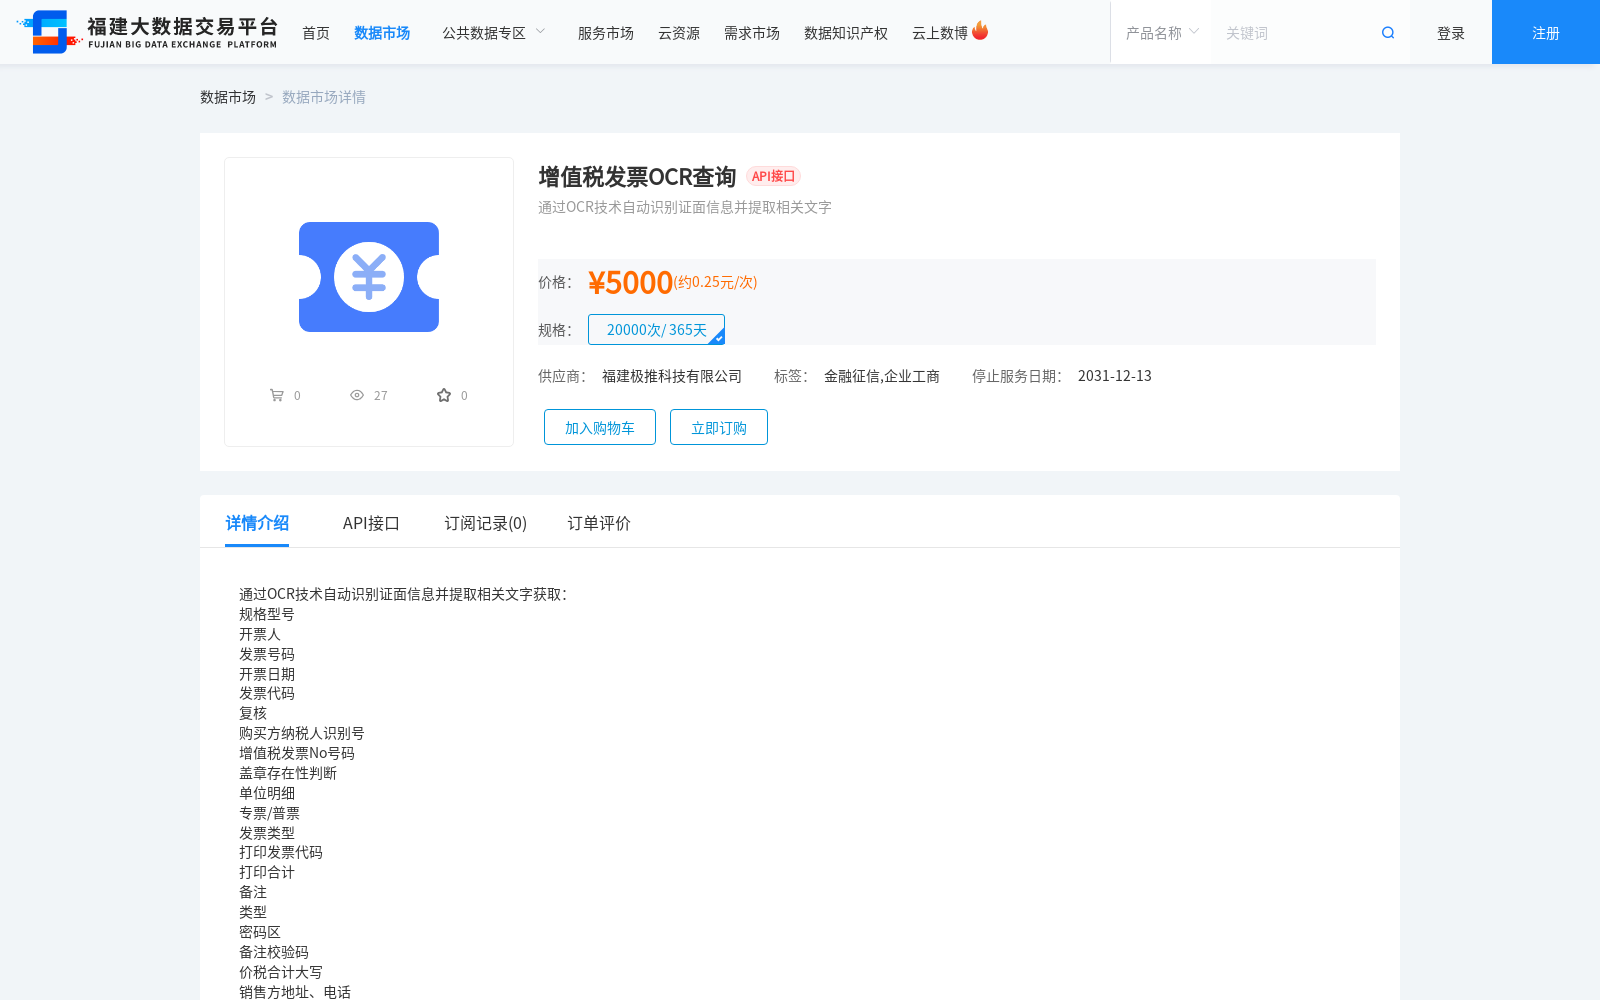Click the title 增值税发票OCR查询
This screenshot has width=1600, height=1000.
click(637, 177)
